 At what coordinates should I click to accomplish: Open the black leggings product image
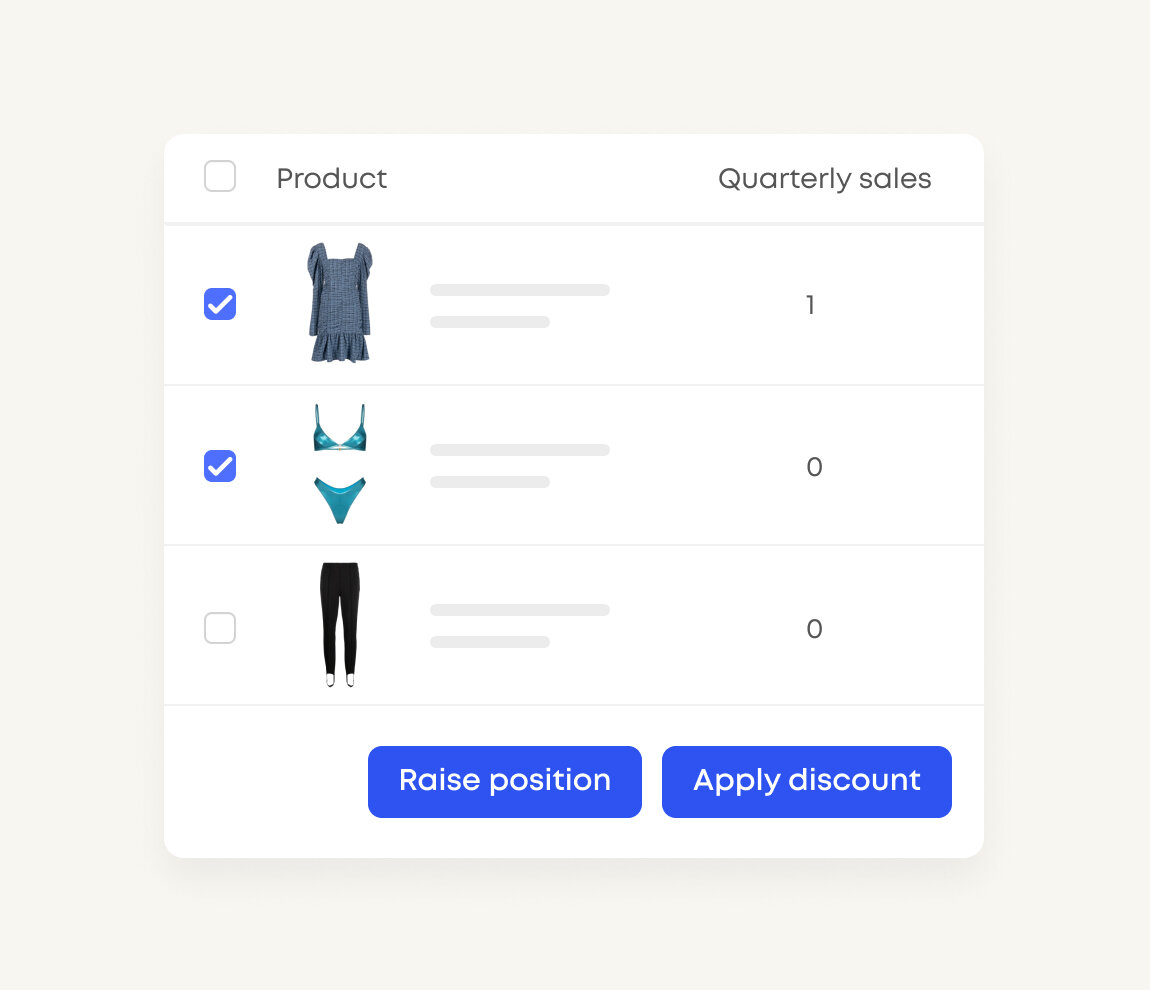(340, 624)
